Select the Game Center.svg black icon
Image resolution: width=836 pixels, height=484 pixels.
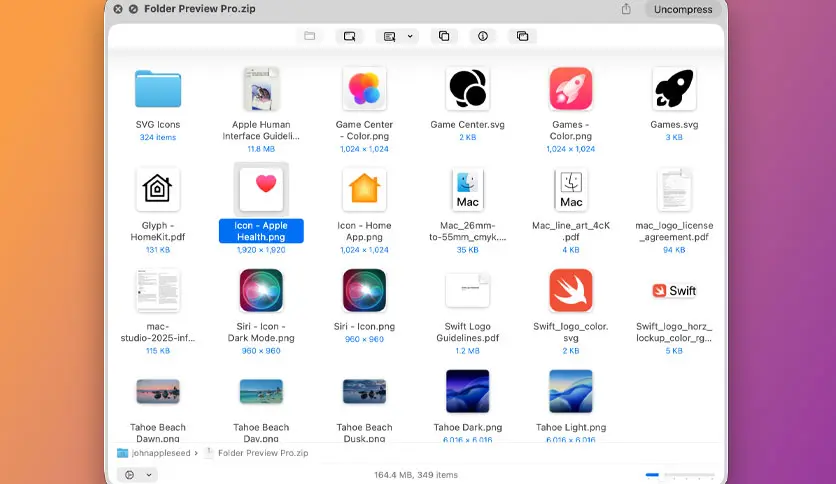click(468, 88)
